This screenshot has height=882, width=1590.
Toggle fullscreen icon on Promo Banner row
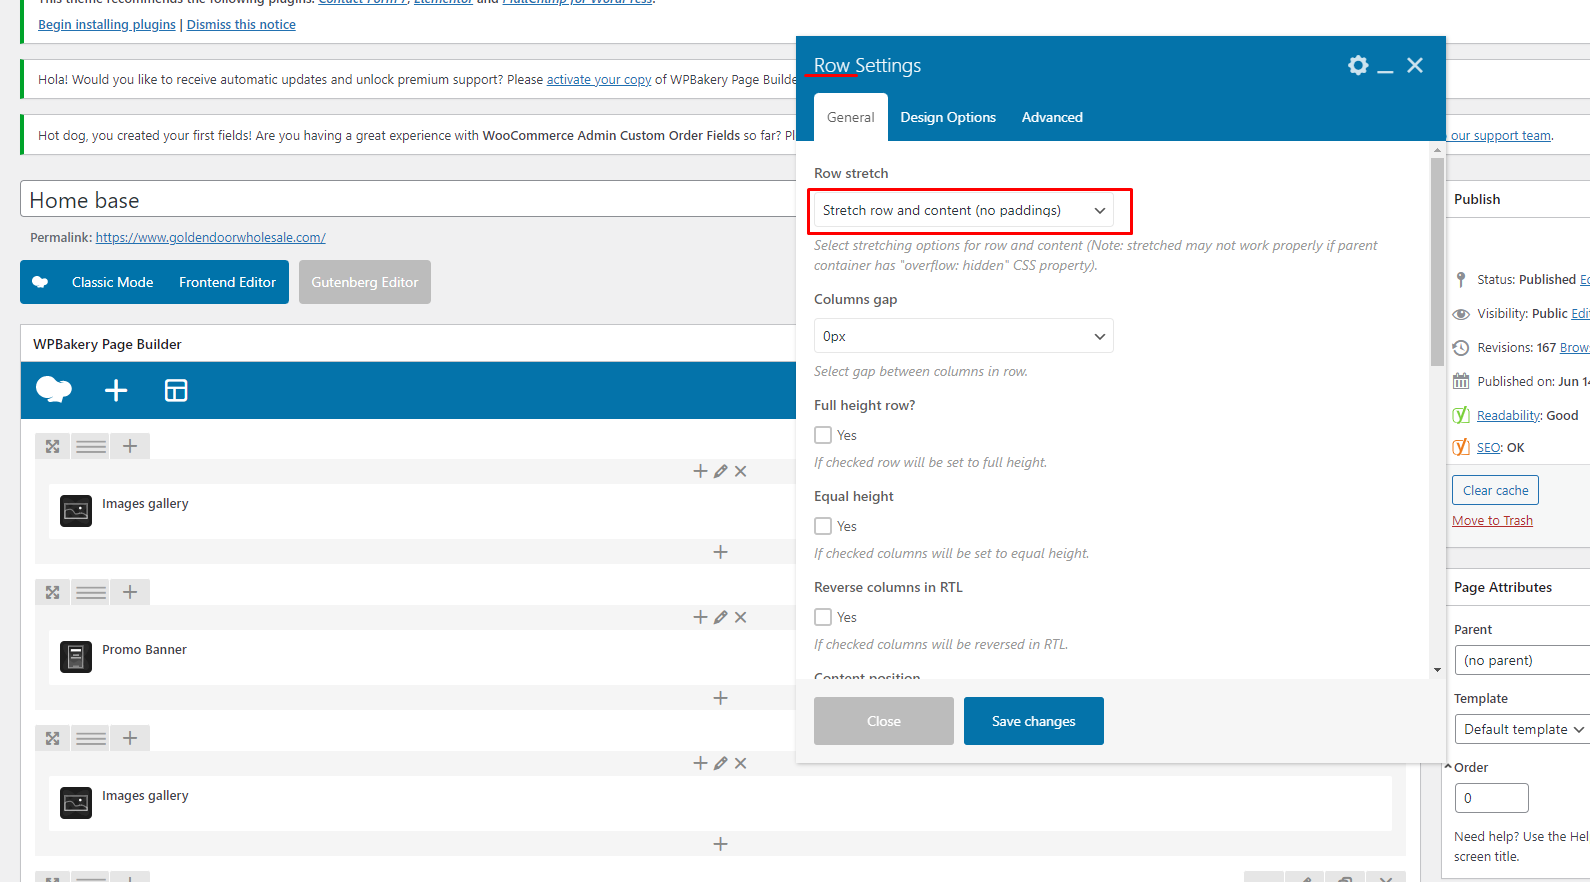tap(53, 592)
